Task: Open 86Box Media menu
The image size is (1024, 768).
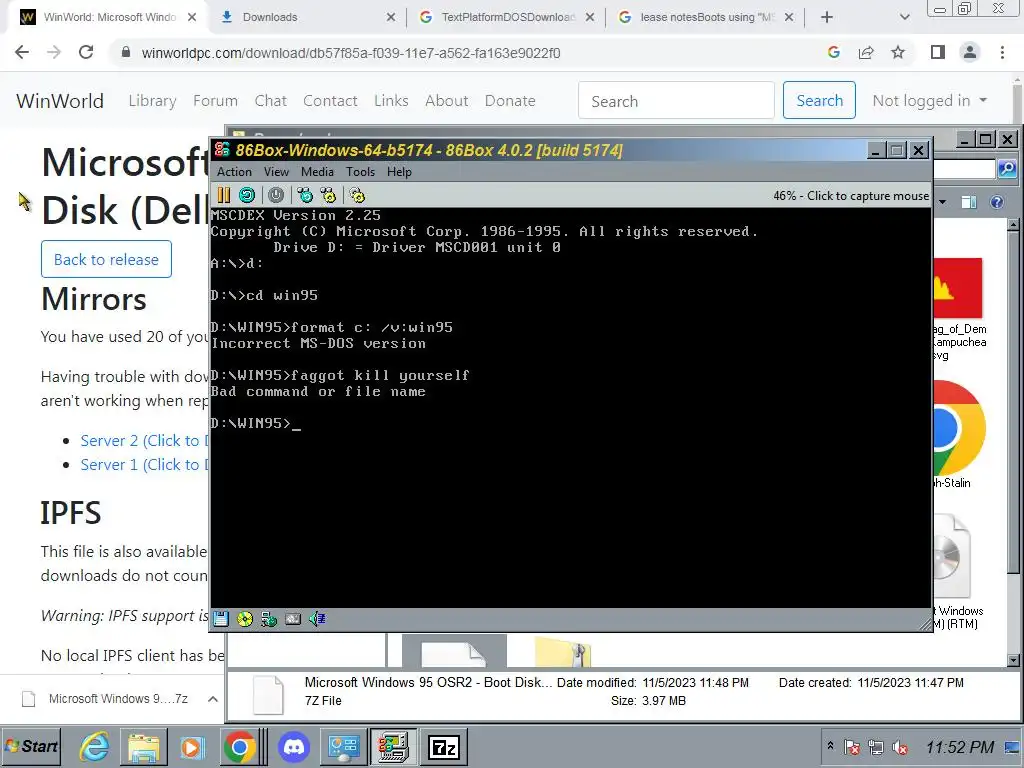Action: pyautogui.click(x=317, y=172)
